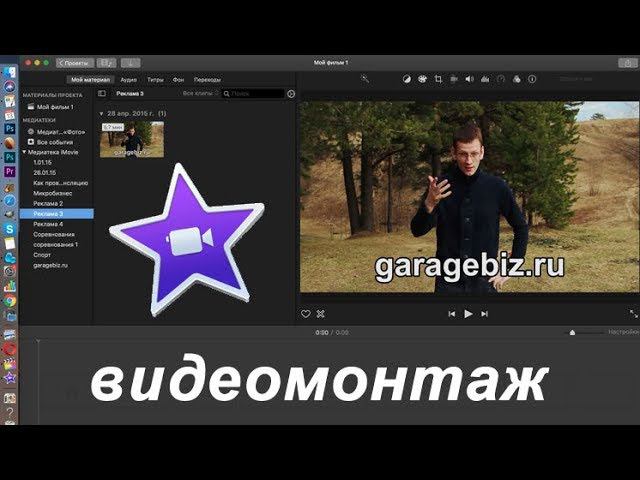The height and width of the screenshot is (480, 640).
Task: Launch Siri from the Dock
Action: pos(9,87)
